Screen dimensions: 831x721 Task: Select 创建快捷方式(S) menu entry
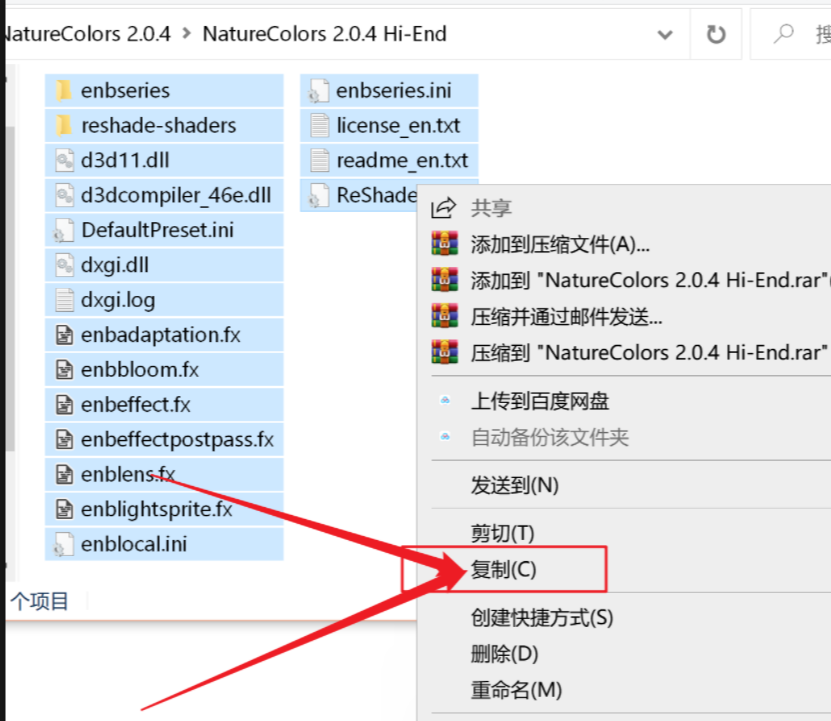click(x=542, y=618)
